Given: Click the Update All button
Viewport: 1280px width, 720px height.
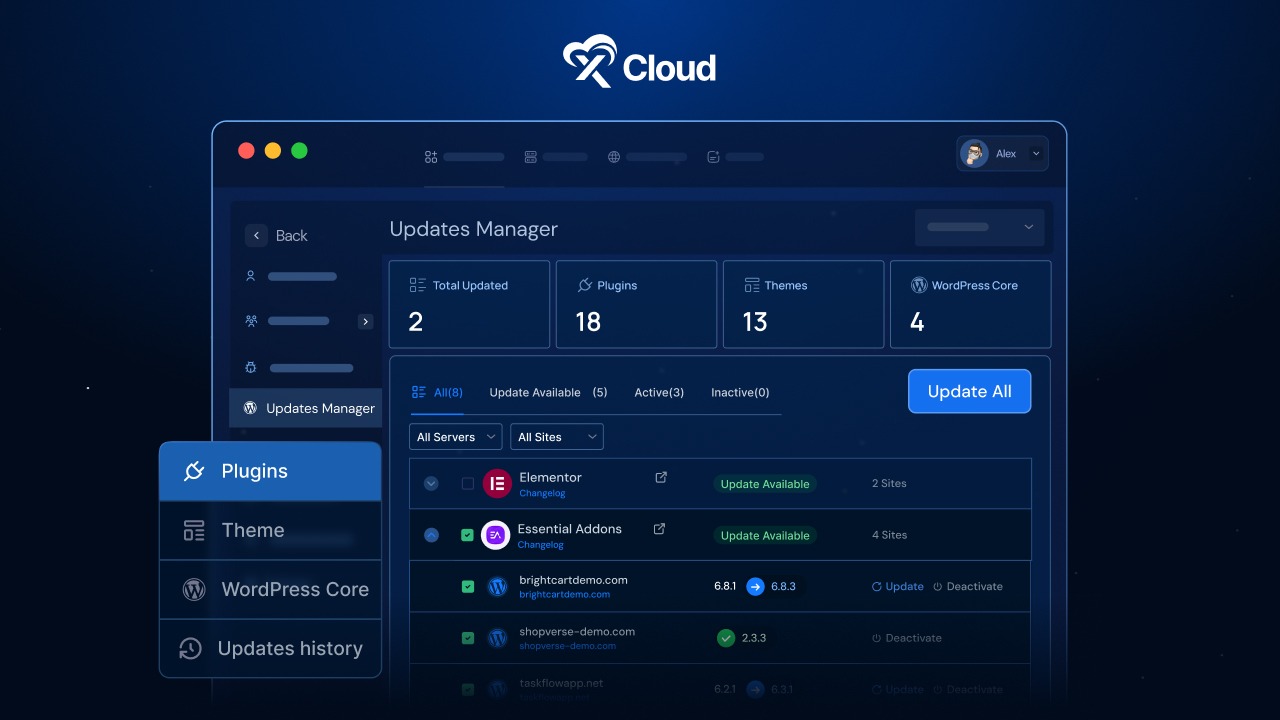Looking at the screenshot, I should [969, 391].
